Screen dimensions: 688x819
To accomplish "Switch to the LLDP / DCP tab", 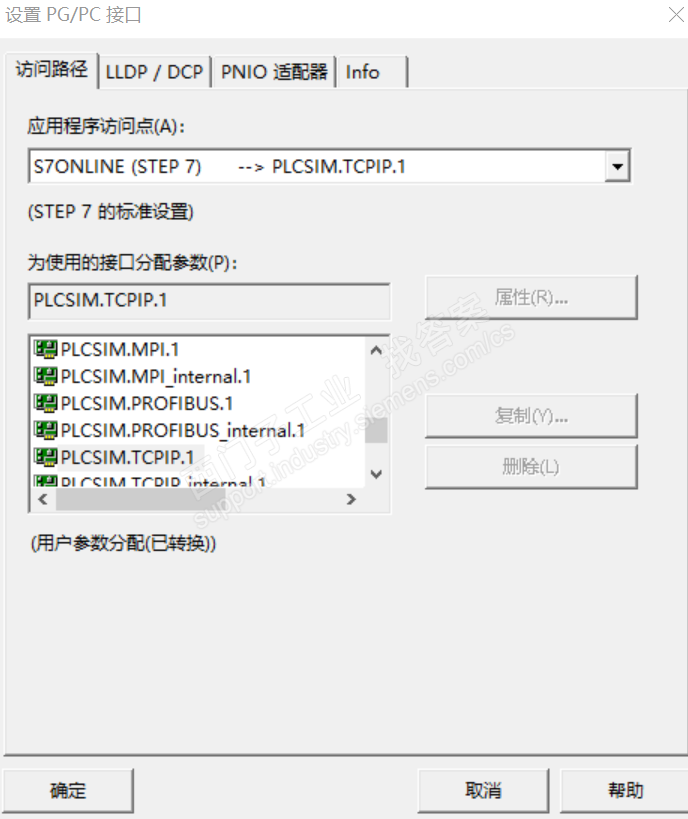I will (x=154, y=72).
